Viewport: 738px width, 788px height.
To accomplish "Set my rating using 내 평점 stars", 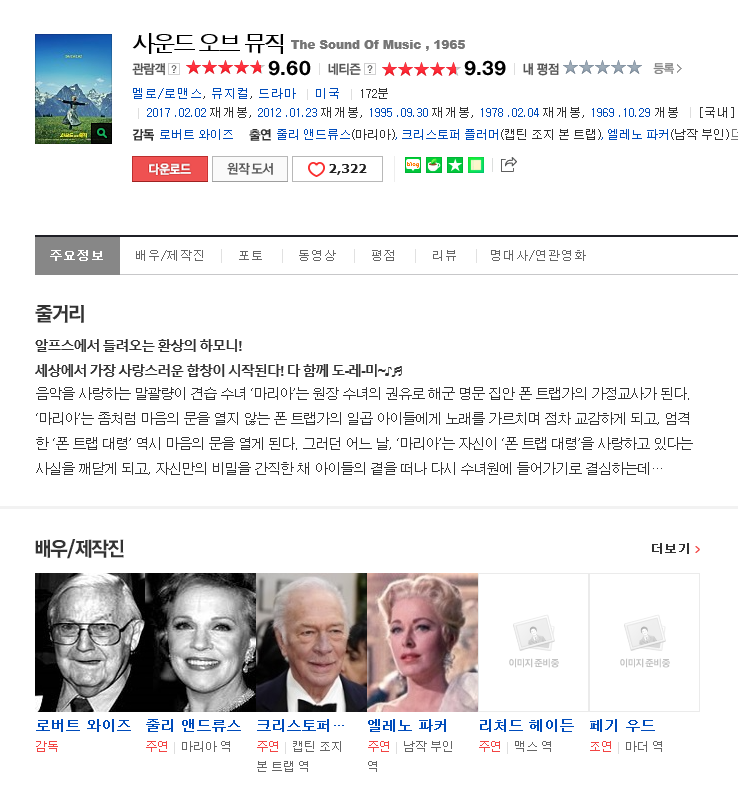I will point(602,67).
